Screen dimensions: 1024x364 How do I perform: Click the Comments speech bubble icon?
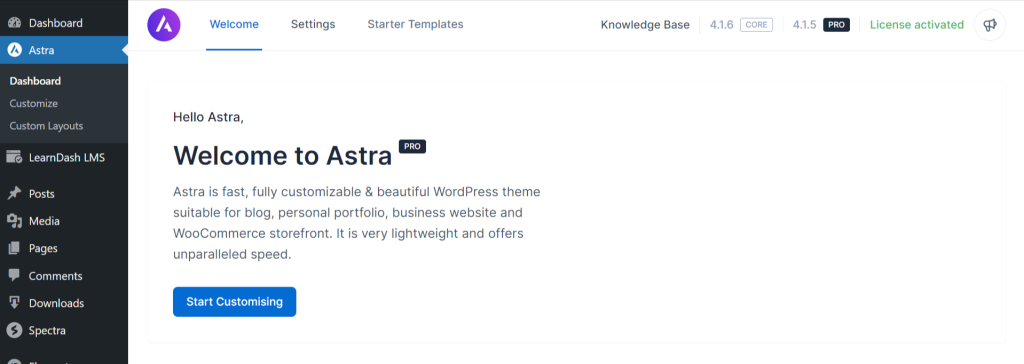tap(14, 276)
